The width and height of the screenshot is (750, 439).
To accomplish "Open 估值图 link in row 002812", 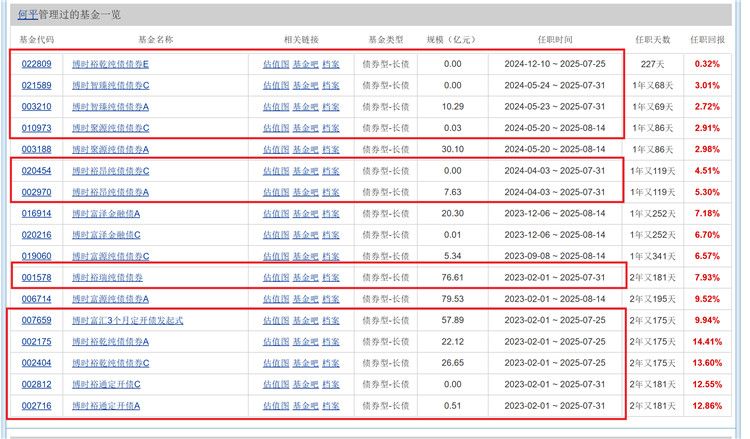I will pos(276,384).
